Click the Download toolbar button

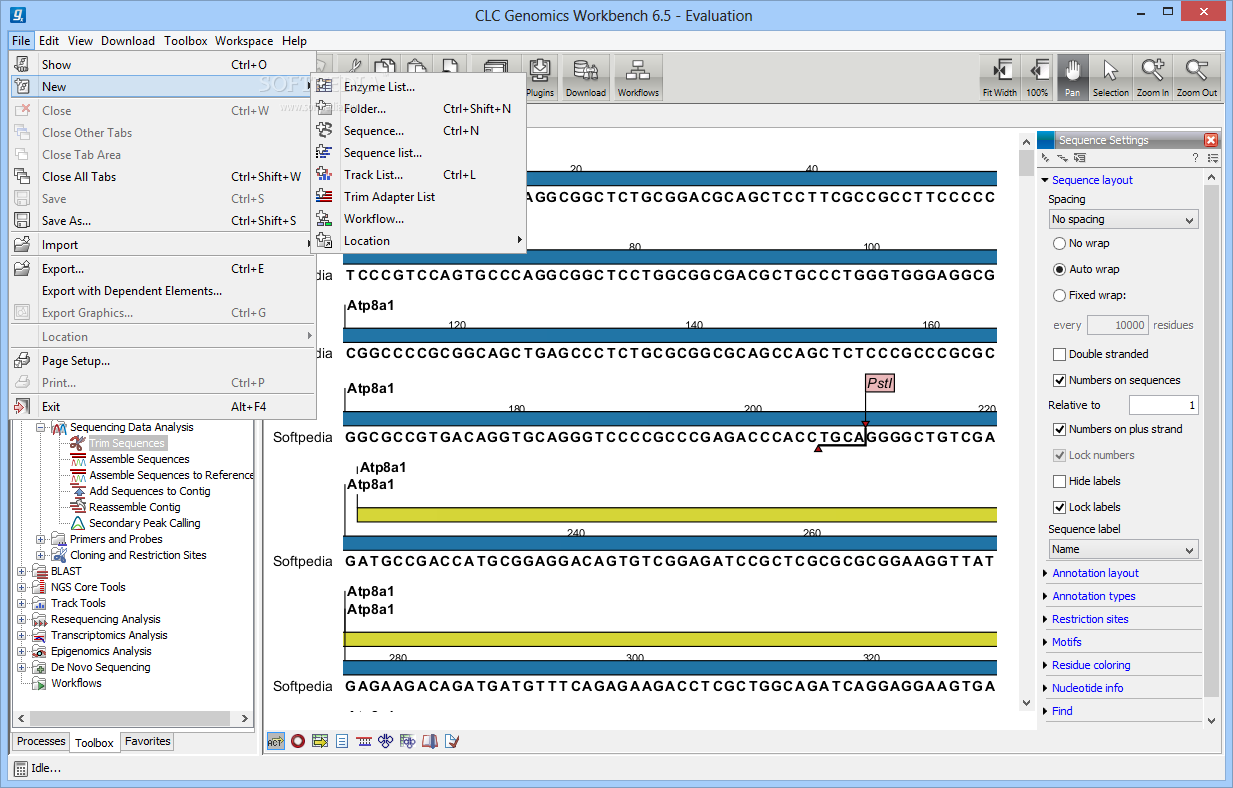click(x=586, y=77)
